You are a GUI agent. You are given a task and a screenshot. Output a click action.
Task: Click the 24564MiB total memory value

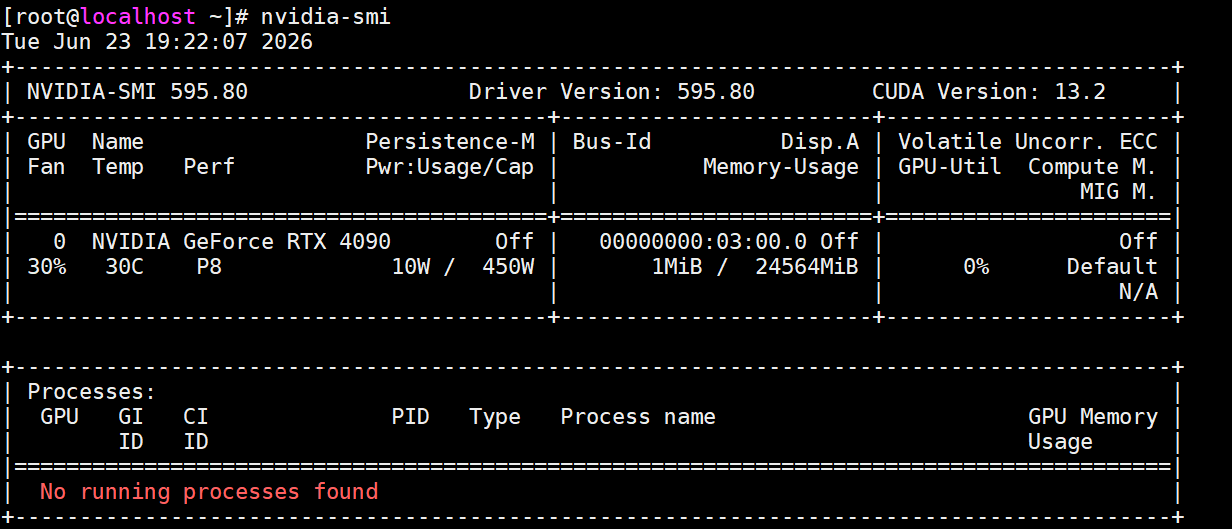807,267
